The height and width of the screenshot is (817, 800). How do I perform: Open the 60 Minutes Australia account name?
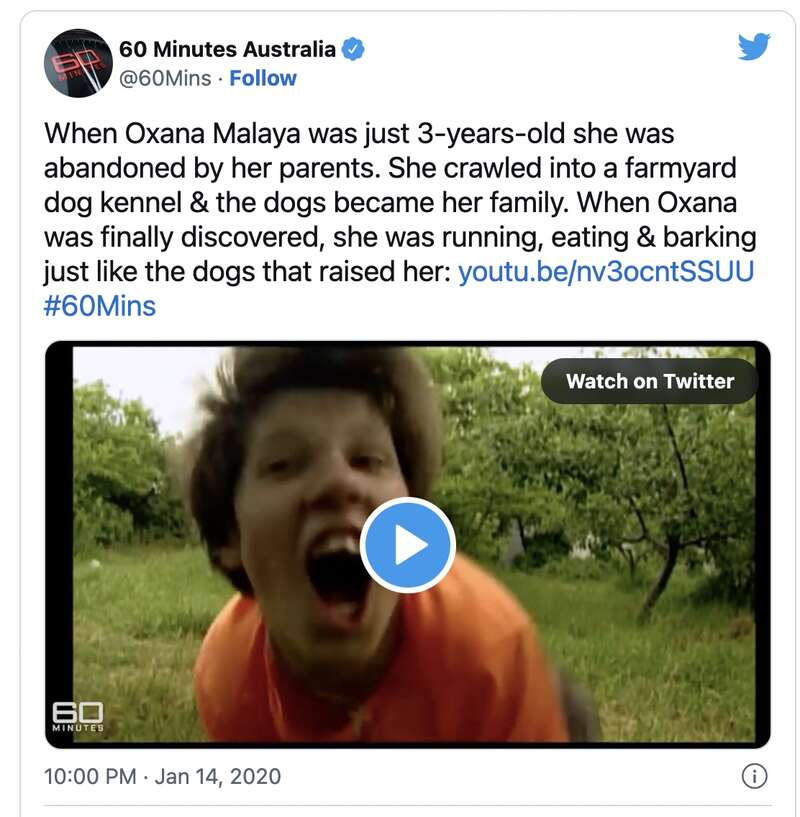[x=227, y=48]
